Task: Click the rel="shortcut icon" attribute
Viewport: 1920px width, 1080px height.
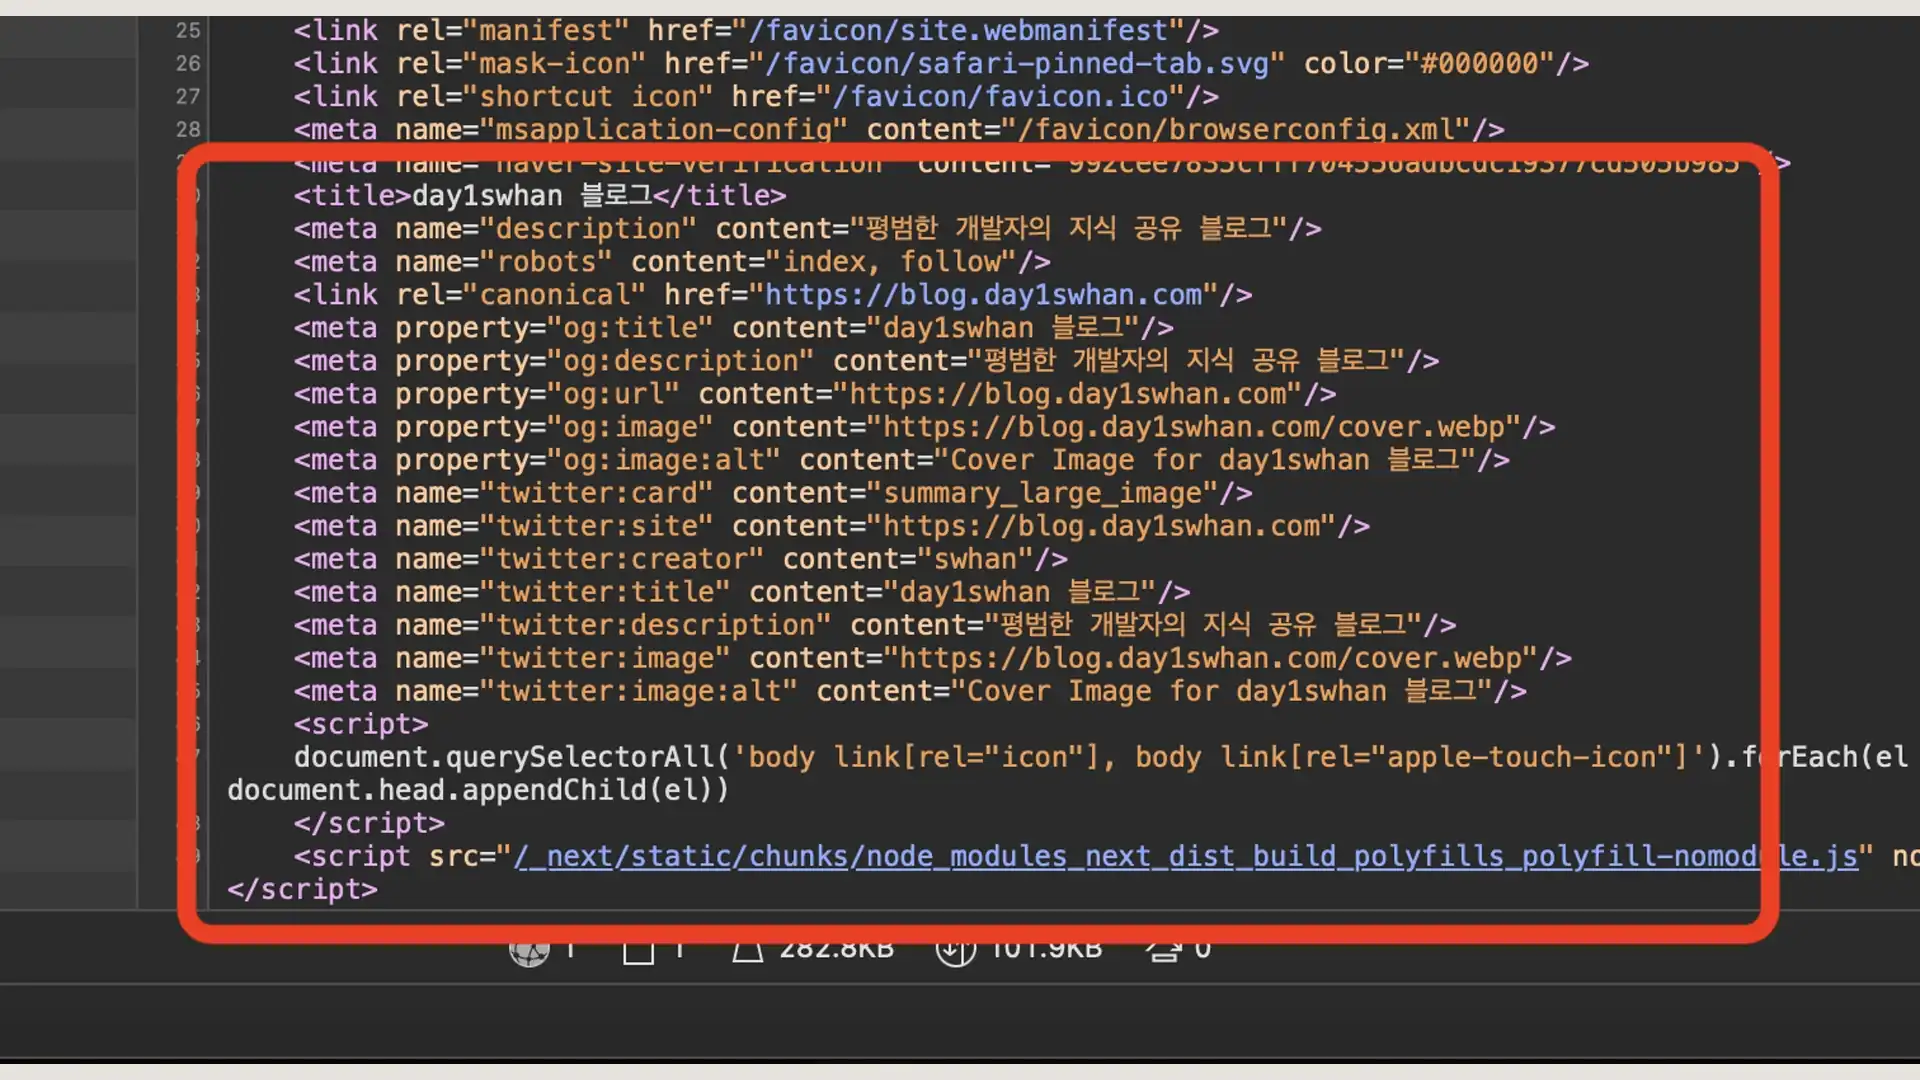Action: [555, 96]
